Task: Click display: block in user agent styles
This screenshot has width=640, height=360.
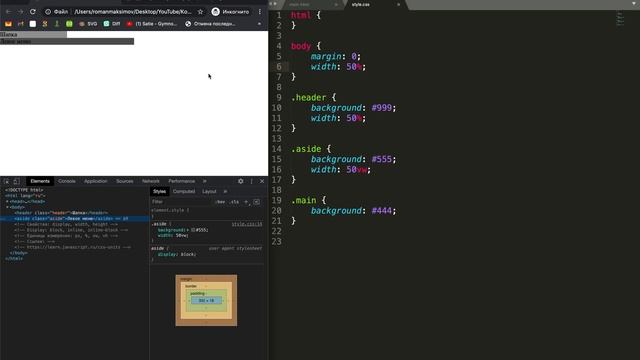Action: click(x=177, y=254)
